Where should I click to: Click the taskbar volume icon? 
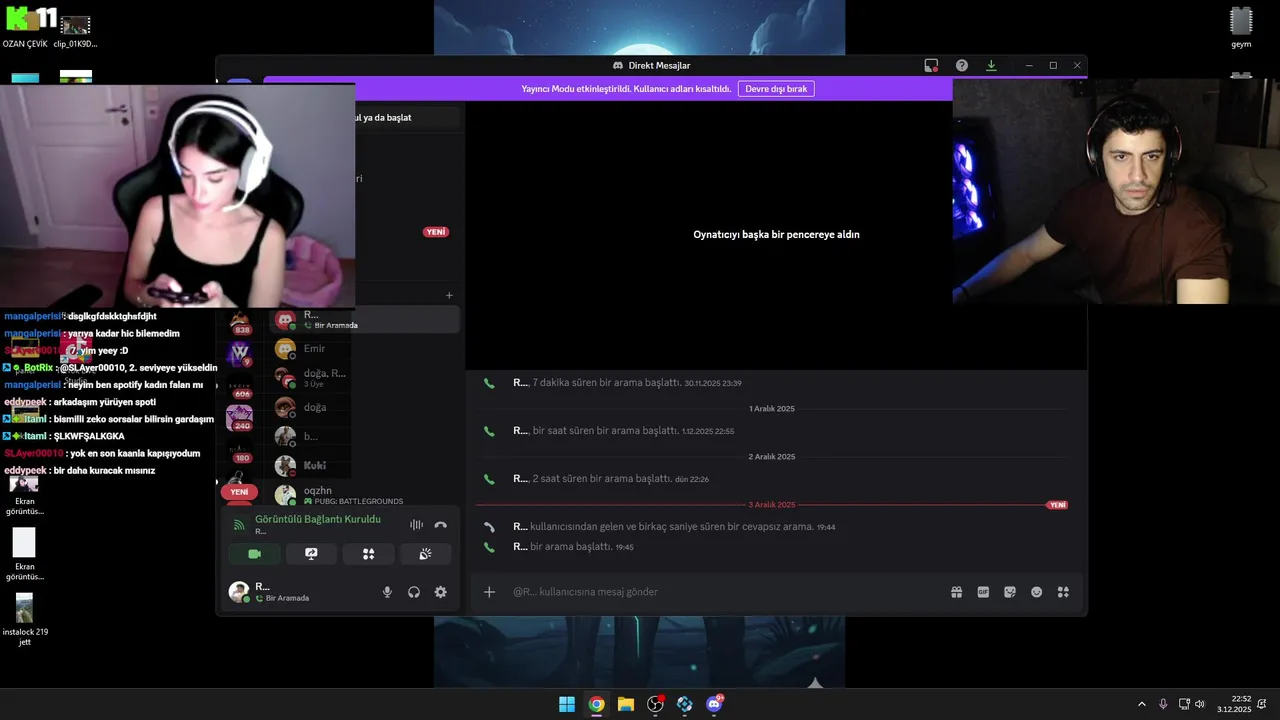click(1200, 704)
